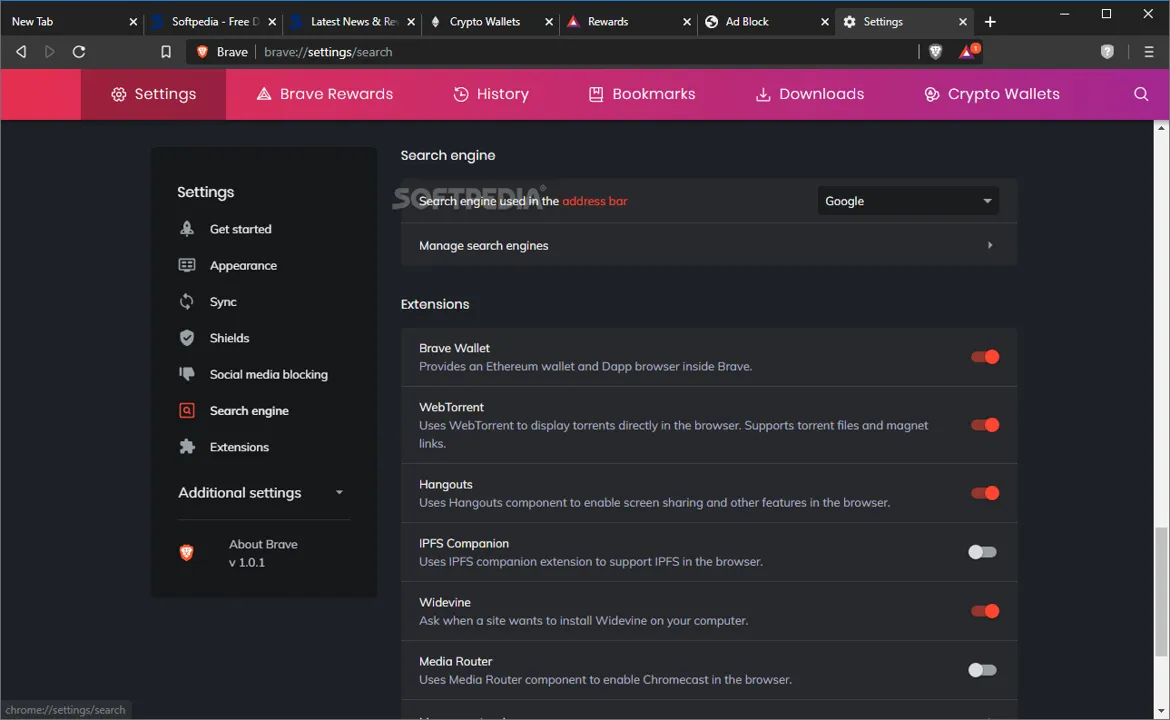Open History in the pink header
The width and height of the screenshot is (1170, 720).
[x=491, y=94]
